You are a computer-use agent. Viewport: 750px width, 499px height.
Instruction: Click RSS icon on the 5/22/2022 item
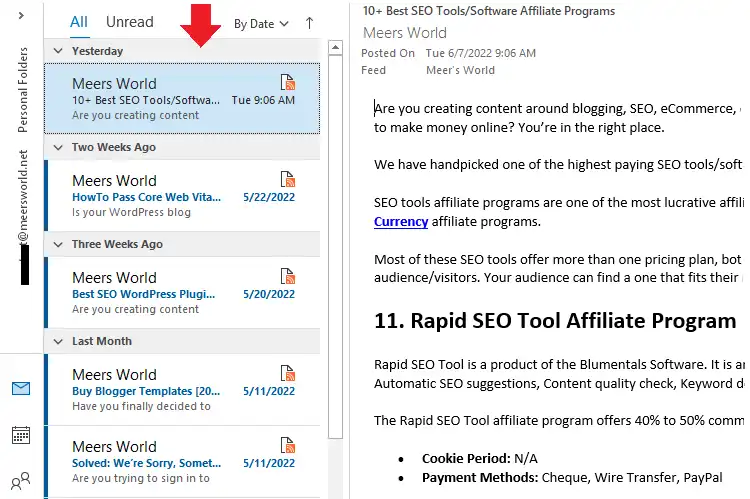[x=287, y=179]
